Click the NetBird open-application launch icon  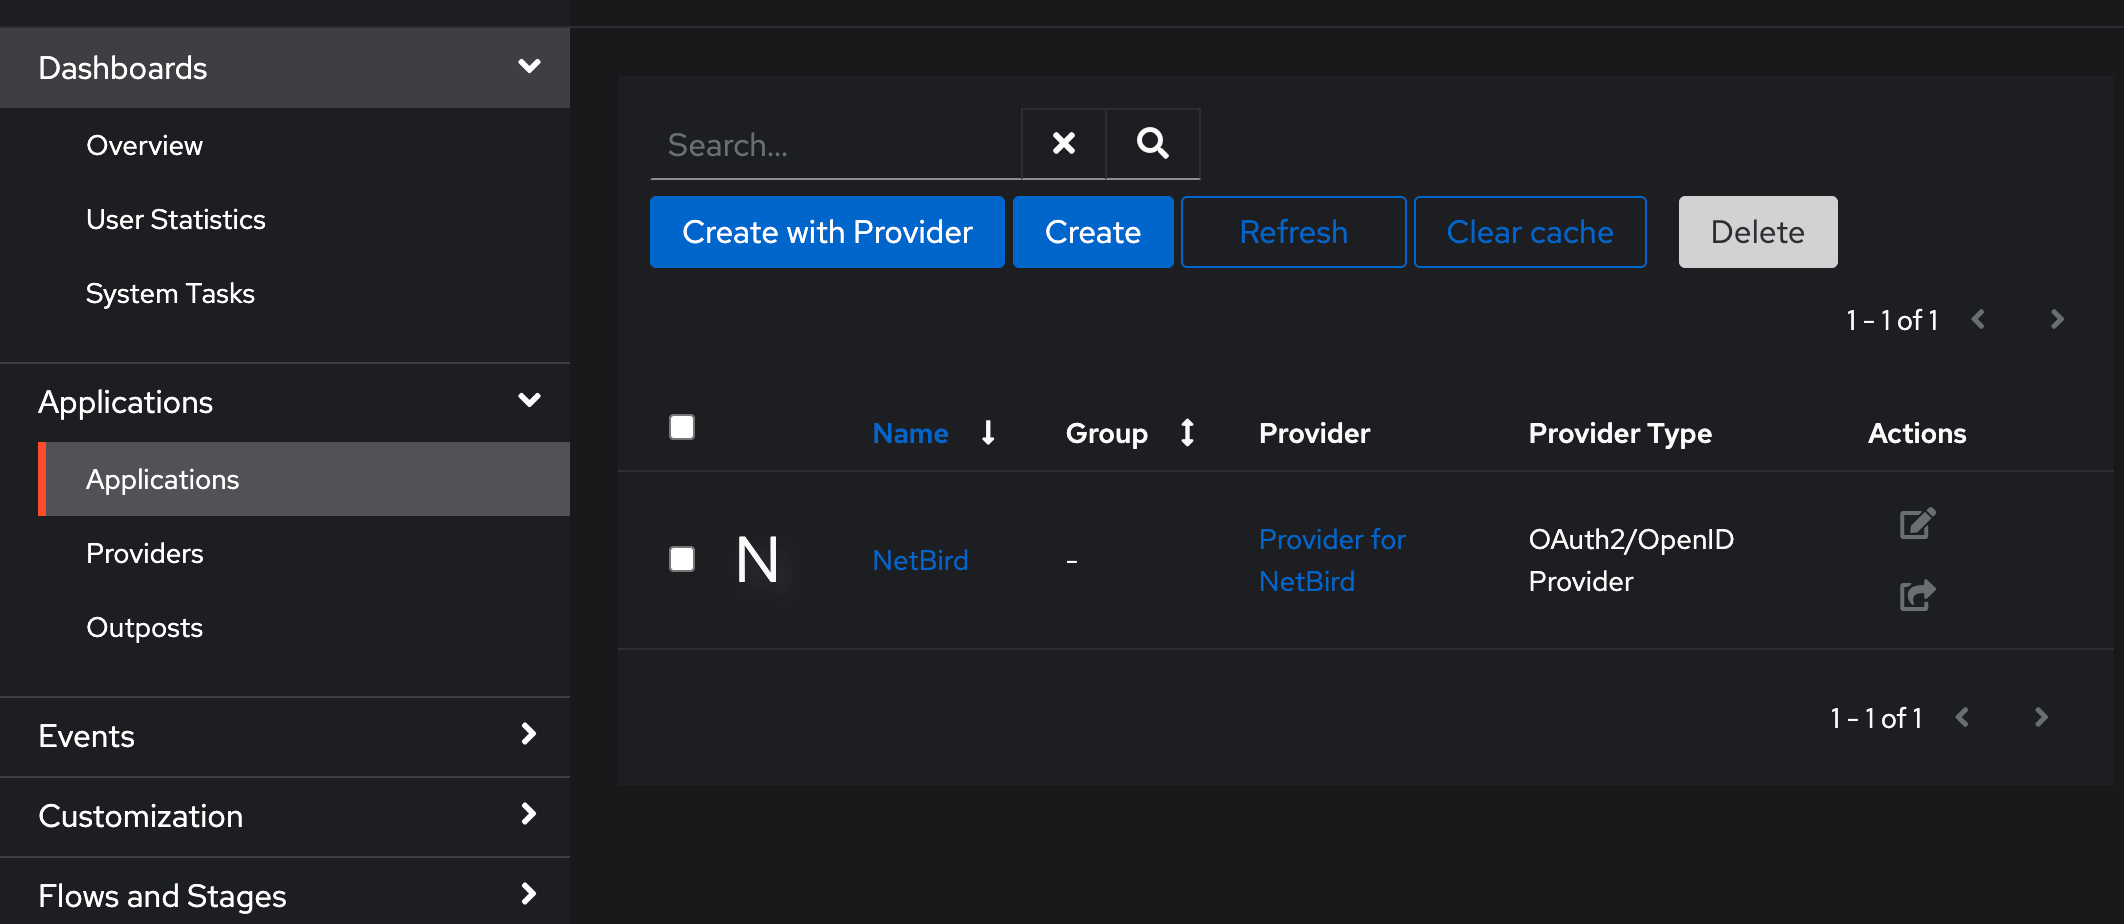[x=1915, y=596]
